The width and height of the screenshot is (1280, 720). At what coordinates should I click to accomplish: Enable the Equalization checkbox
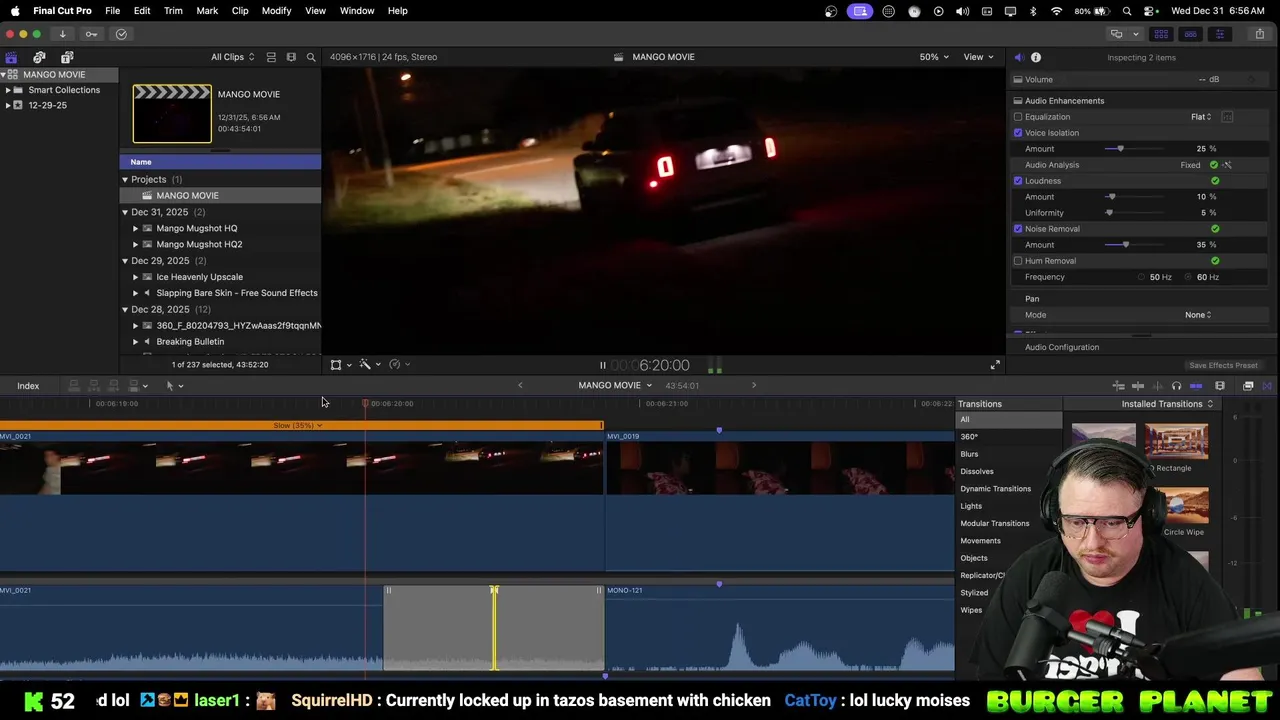[1018, 117]
